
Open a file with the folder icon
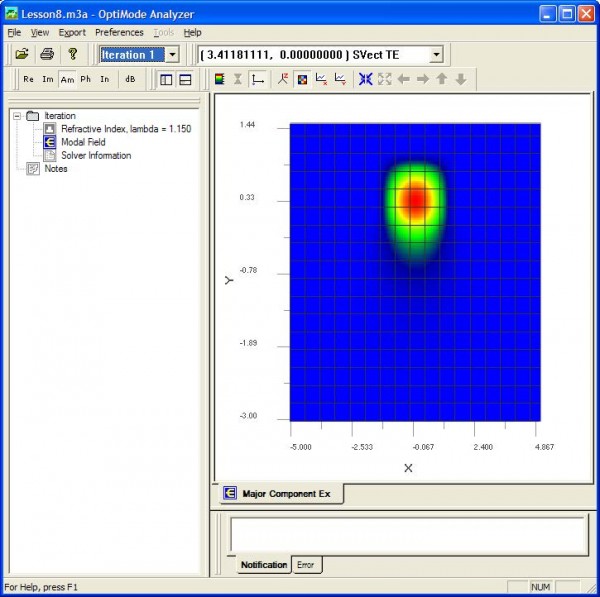click(x=22, y=54)
